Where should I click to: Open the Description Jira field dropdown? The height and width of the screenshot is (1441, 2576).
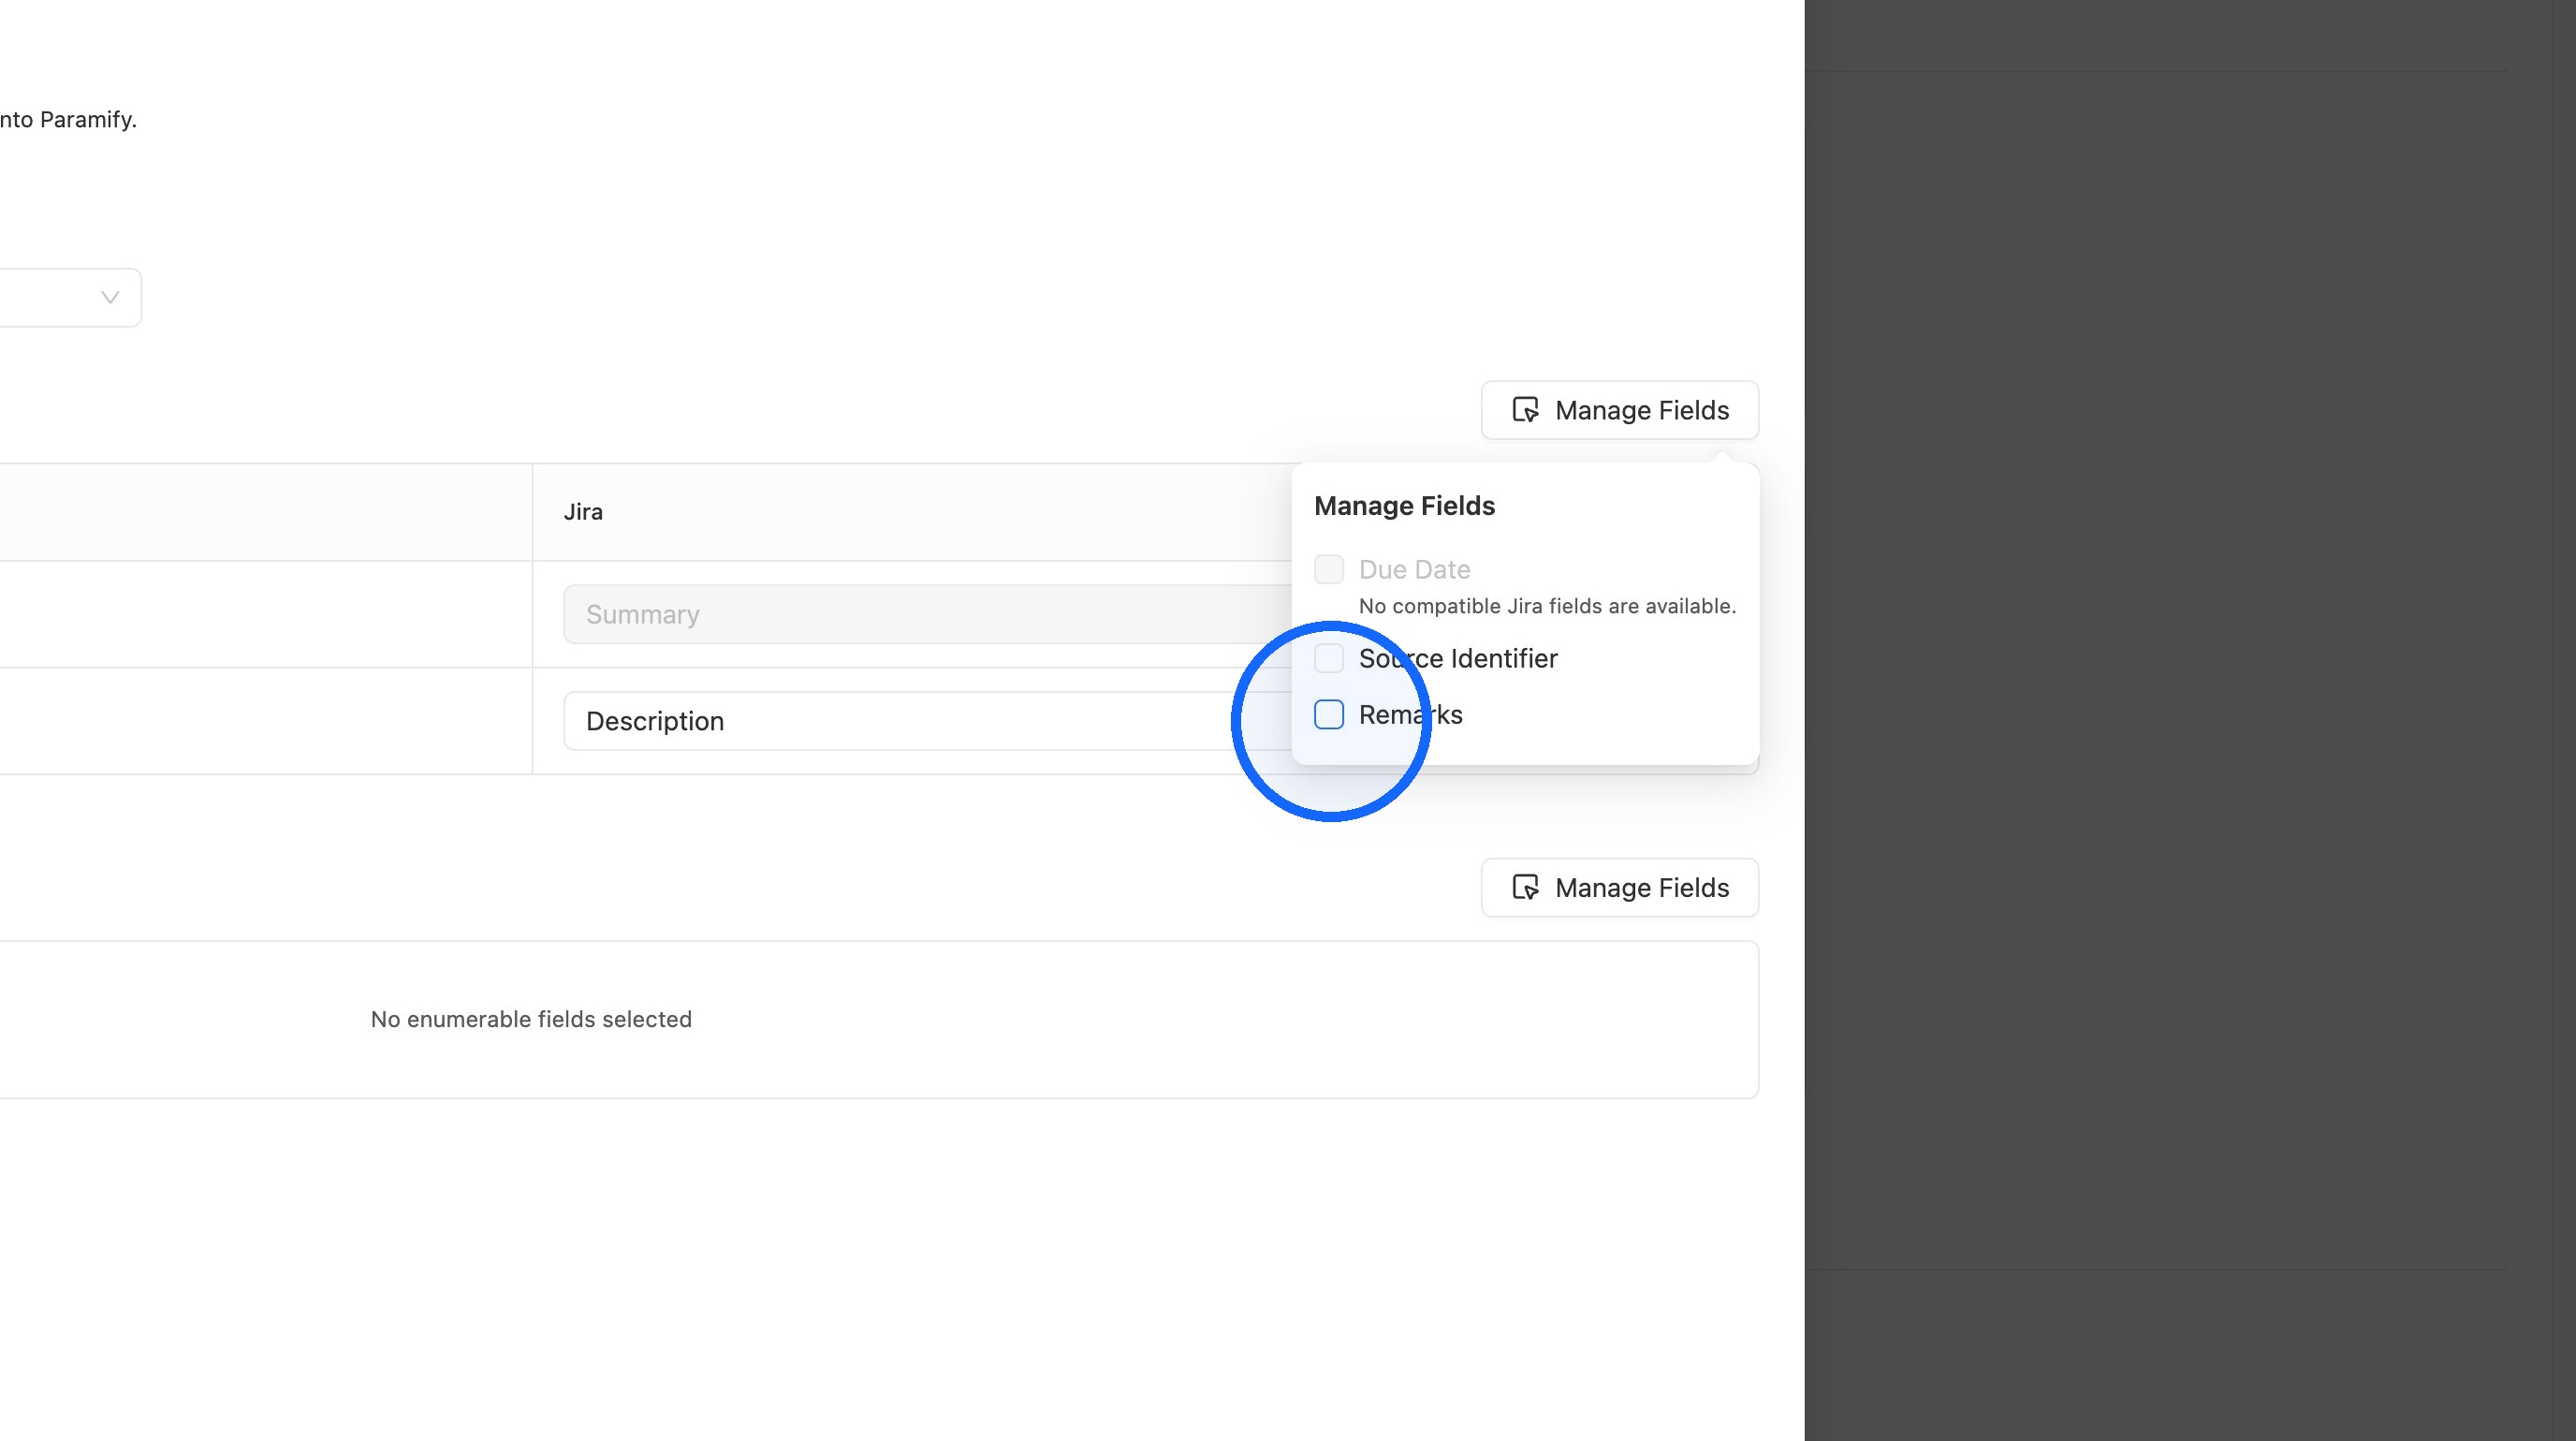(927, 721)
